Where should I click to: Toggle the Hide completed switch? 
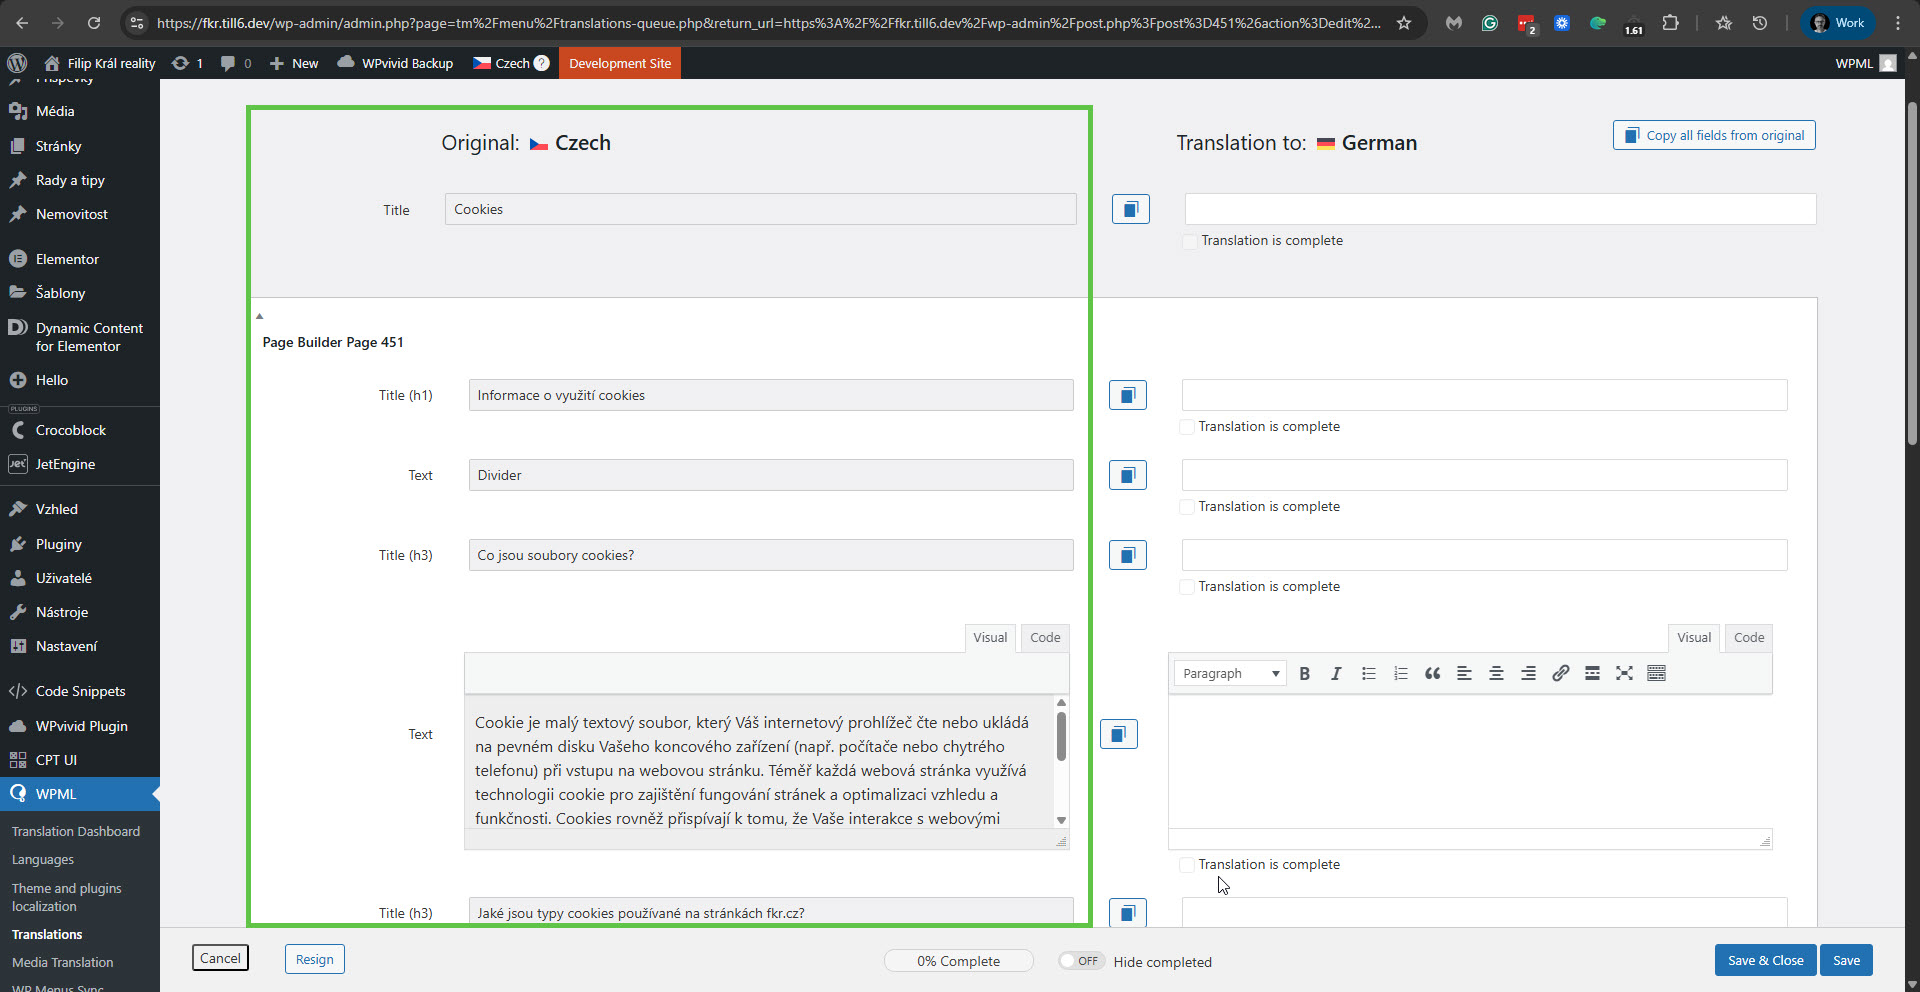tap(1080, 961)
